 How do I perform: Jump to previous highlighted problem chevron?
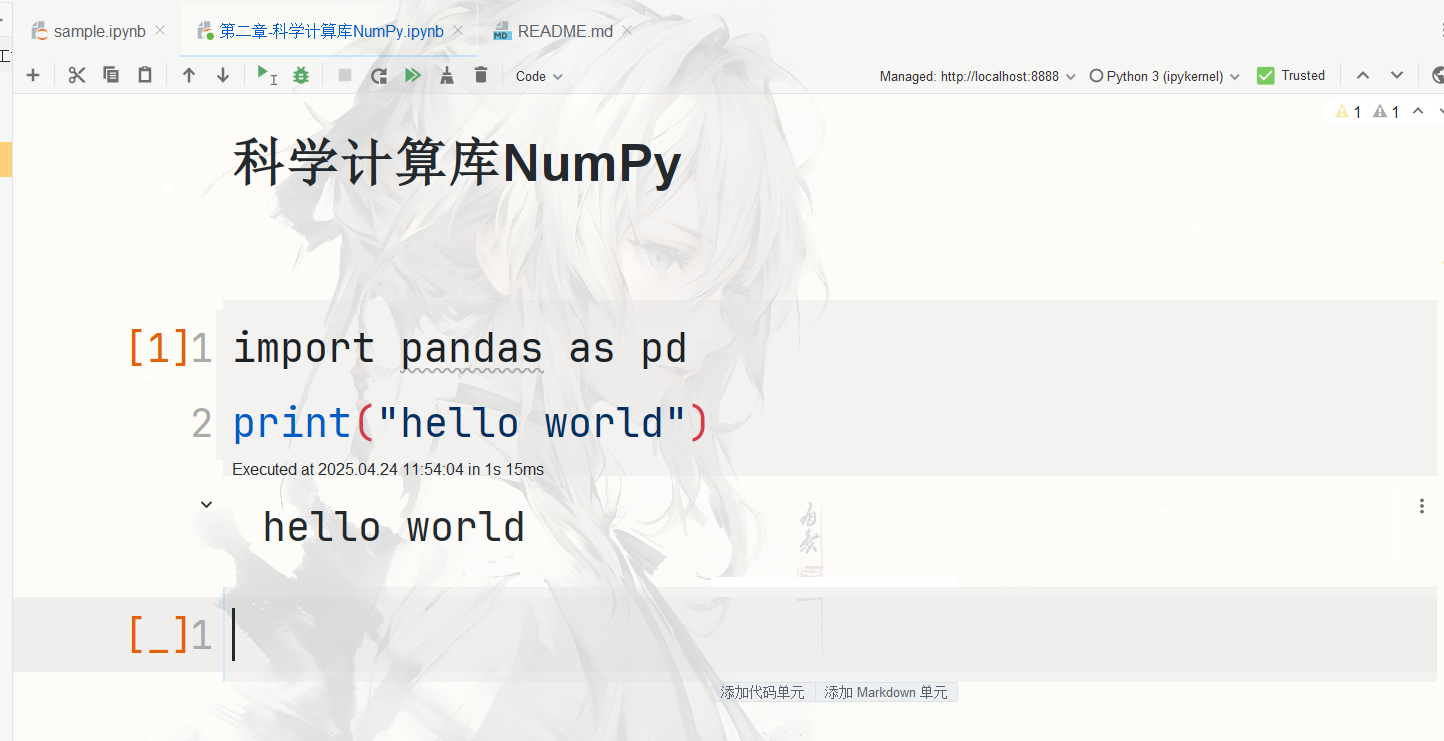(1417, 111)
